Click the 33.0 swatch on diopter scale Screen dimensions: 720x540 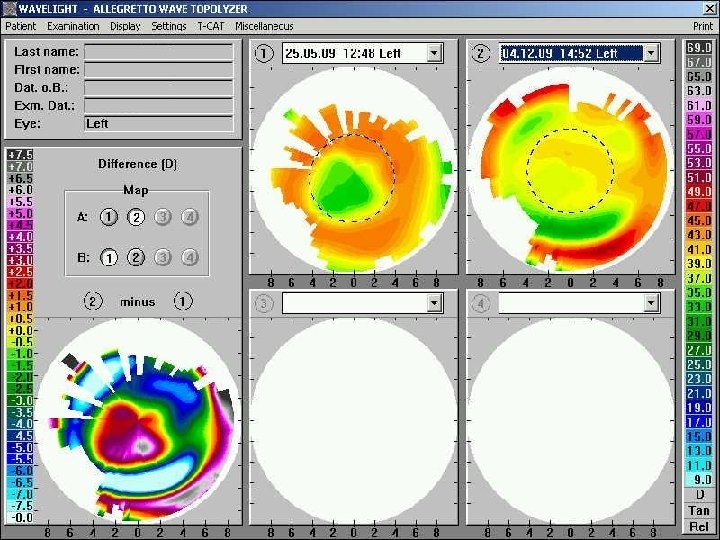coord(699,307)
